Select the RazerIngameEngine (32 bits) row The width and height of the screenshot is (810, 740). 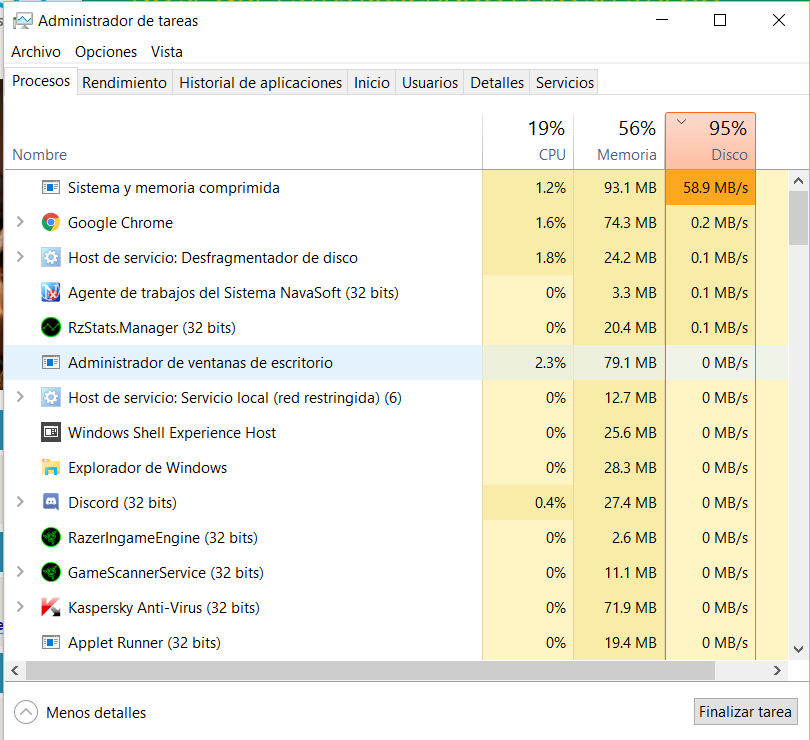(396, 537)
